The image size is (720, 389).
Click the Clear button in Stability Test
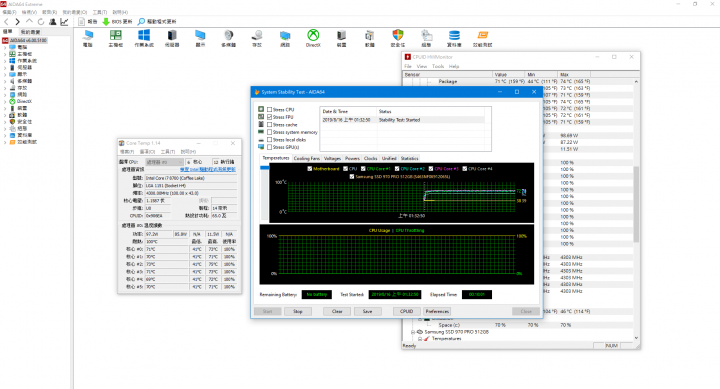337,311
